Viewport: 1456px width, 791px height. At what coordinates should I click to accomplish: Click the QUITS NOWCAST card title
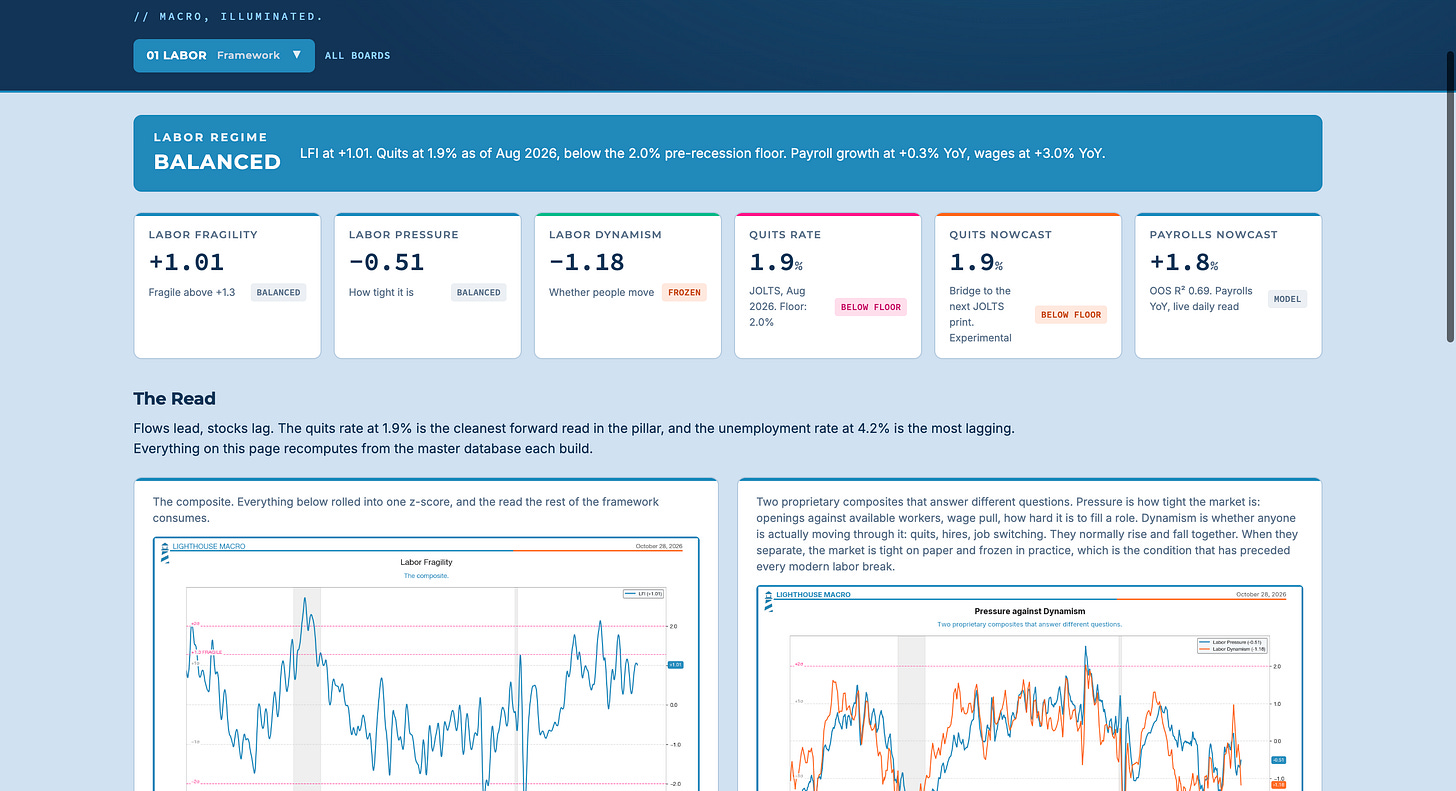pos(1000,234)
